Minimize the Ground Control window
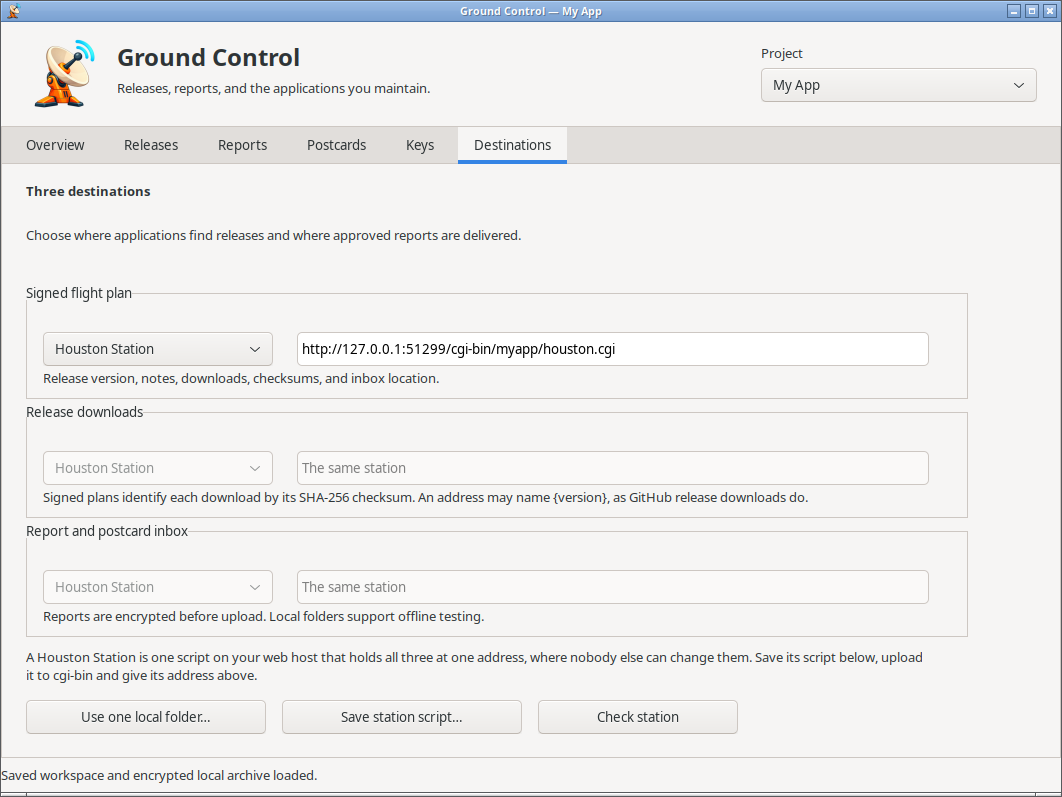This screenshot has width=1062, height=797. click(x=1014, y=11)
